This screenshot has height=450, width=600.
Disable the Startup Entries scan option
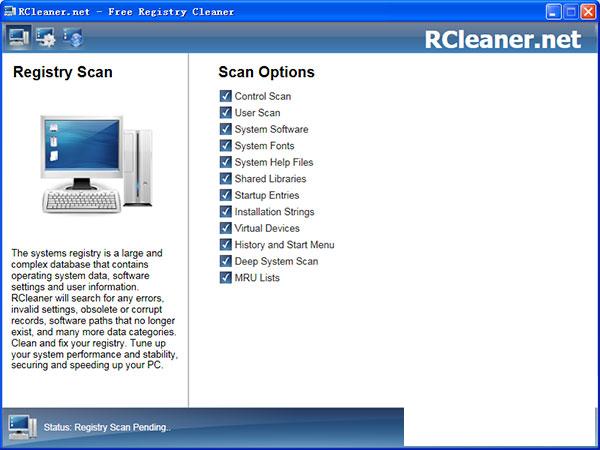(225, 195)
